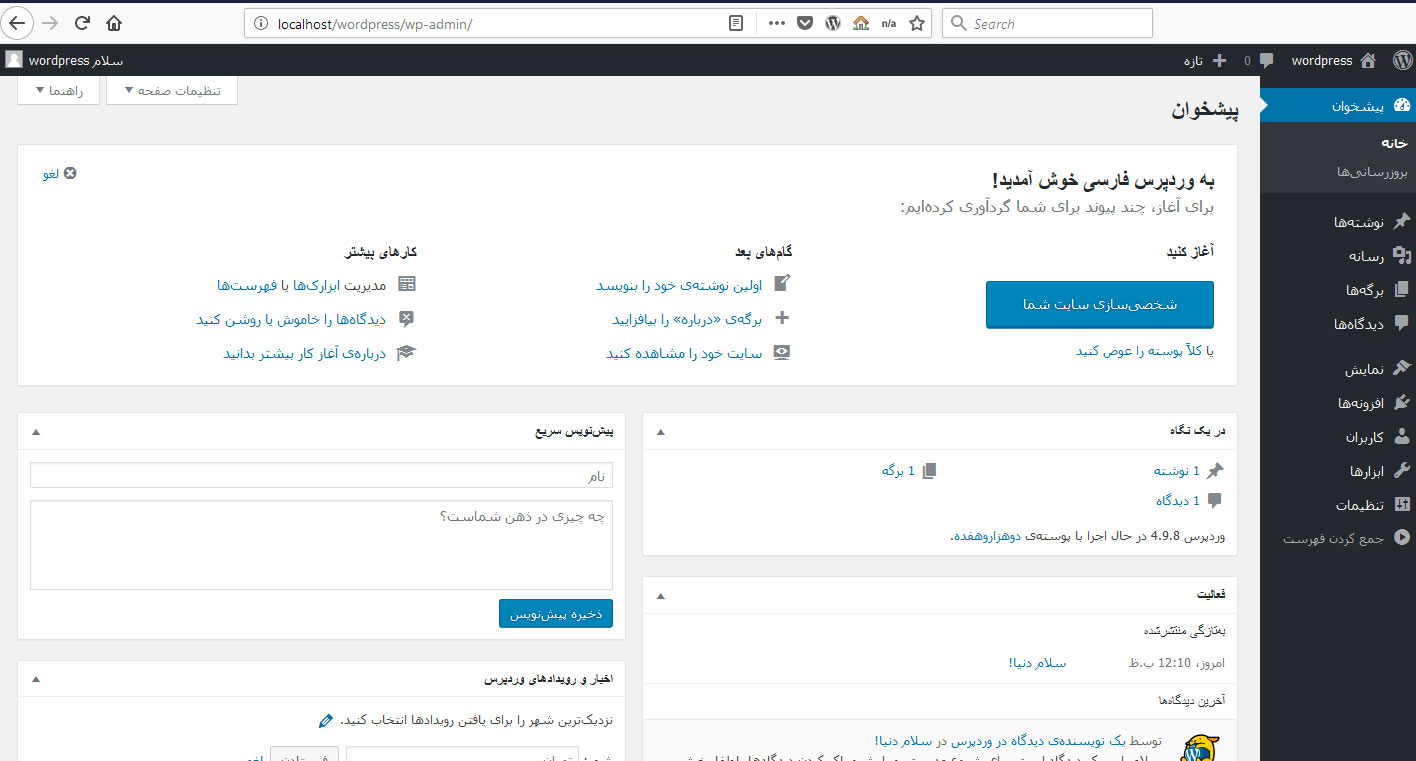Open the comments bubble icon in admin bar
Image resolution: width=1416 pixels, height=761 pixels.
click(x=1266, y=61)
